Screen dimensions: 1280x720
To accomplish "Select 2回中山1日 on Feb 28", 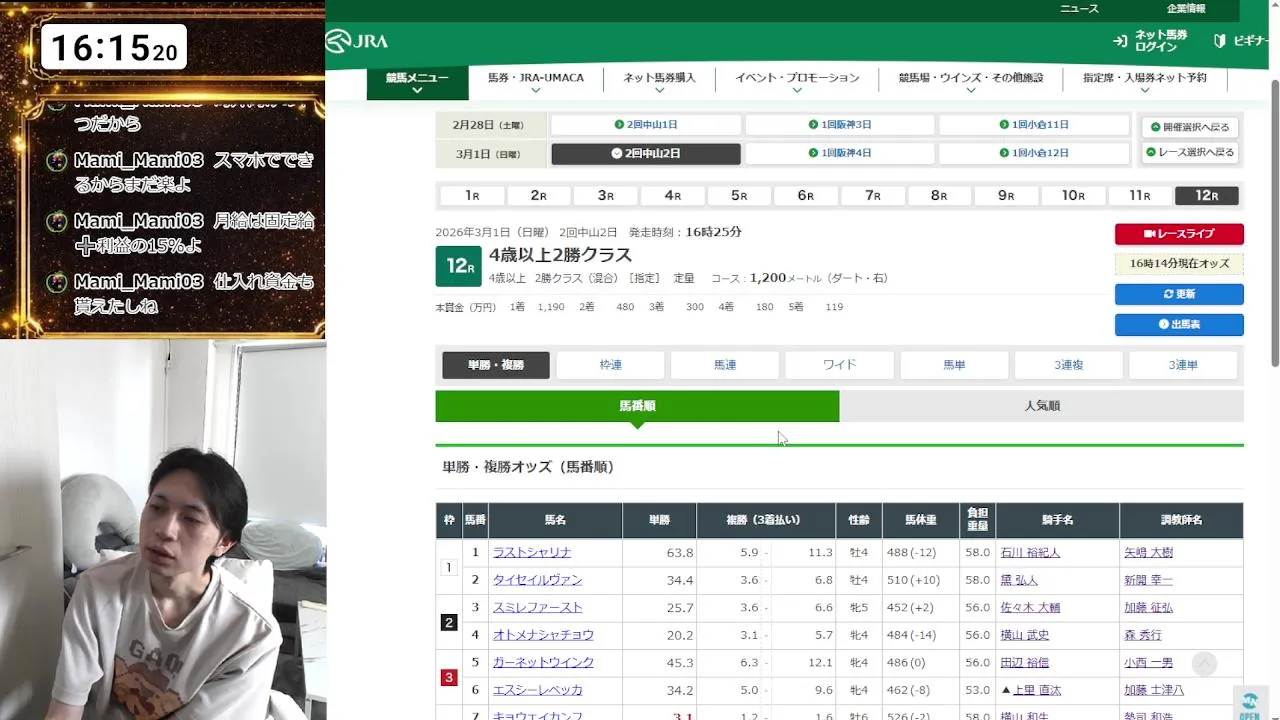I will click(646, 125).
